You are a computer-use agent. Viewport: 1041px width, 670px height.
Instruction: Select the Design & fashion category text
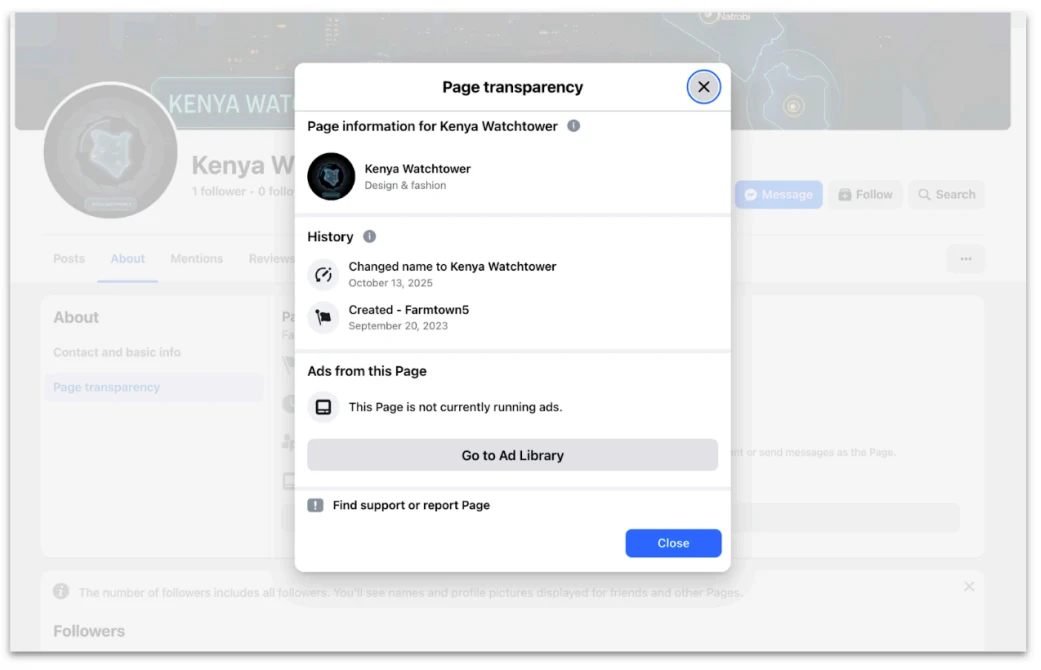tap(405, 185)
